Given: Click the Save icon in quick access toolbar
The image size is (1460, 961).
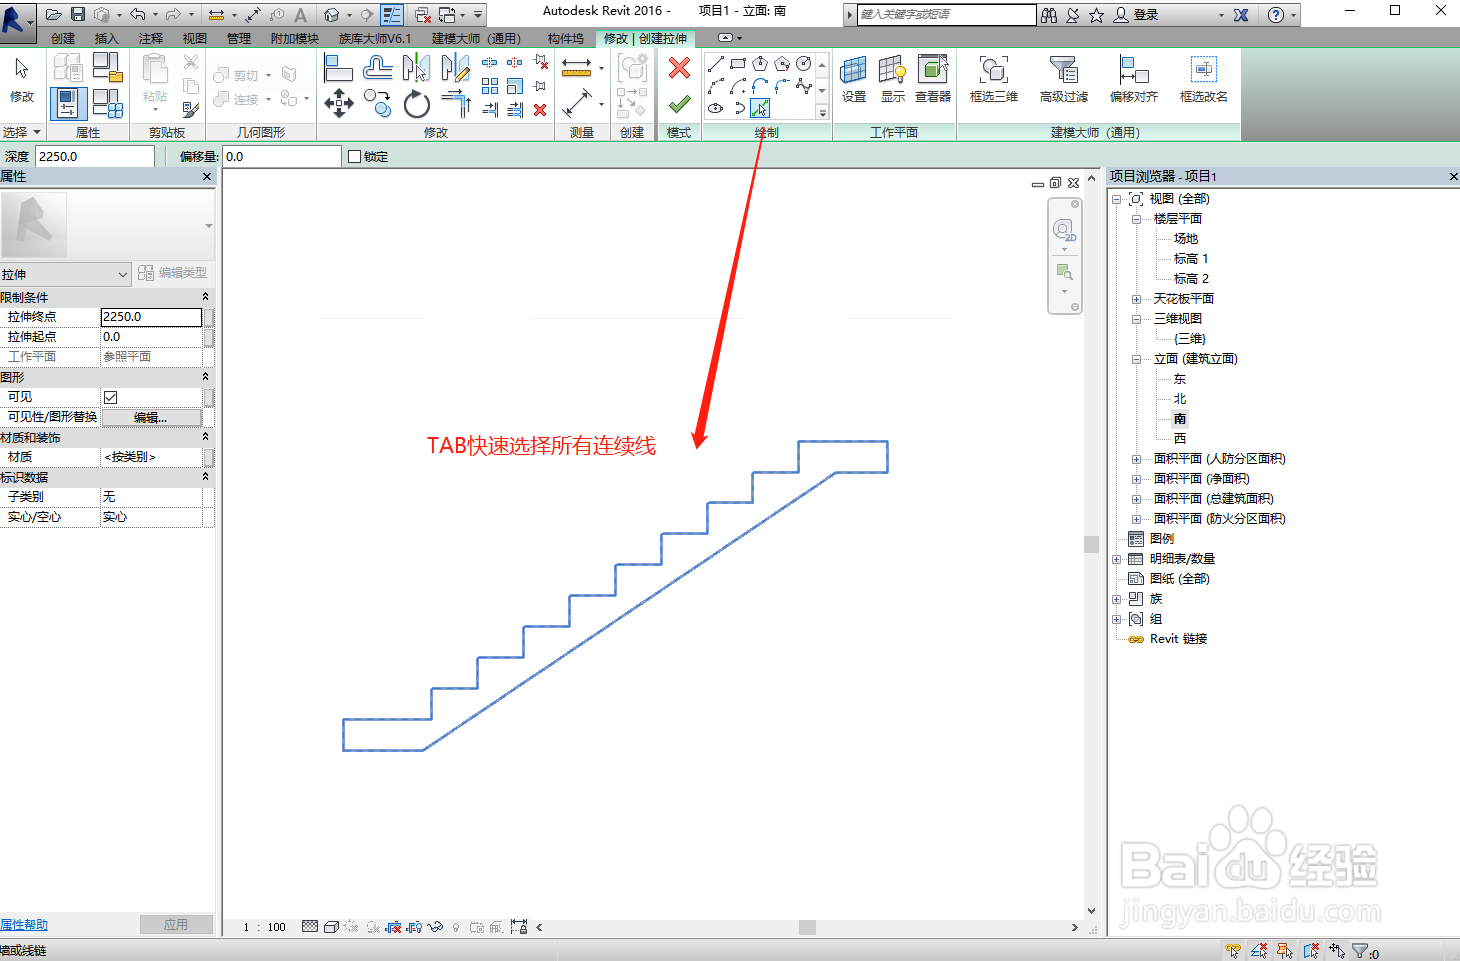Looking at the screenshot, I should (x=78, y=14).
